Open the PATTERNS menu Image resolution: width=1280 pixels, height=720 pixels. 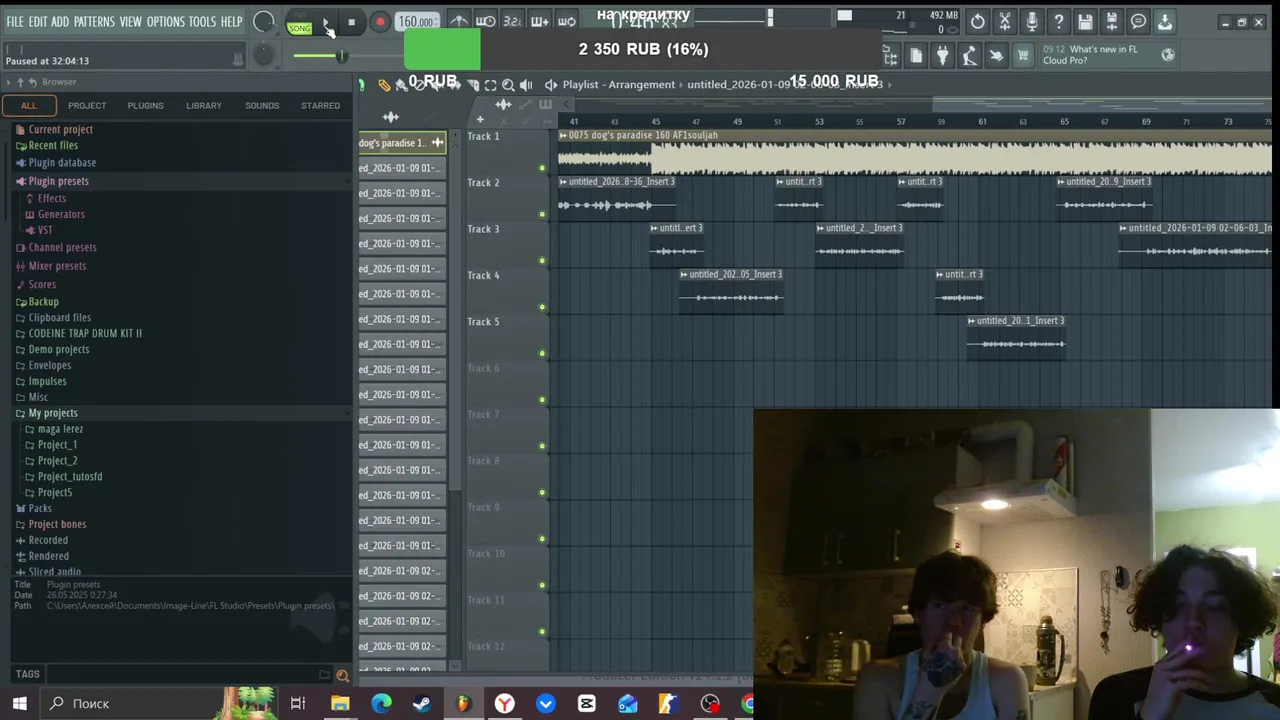click(94, 21)
